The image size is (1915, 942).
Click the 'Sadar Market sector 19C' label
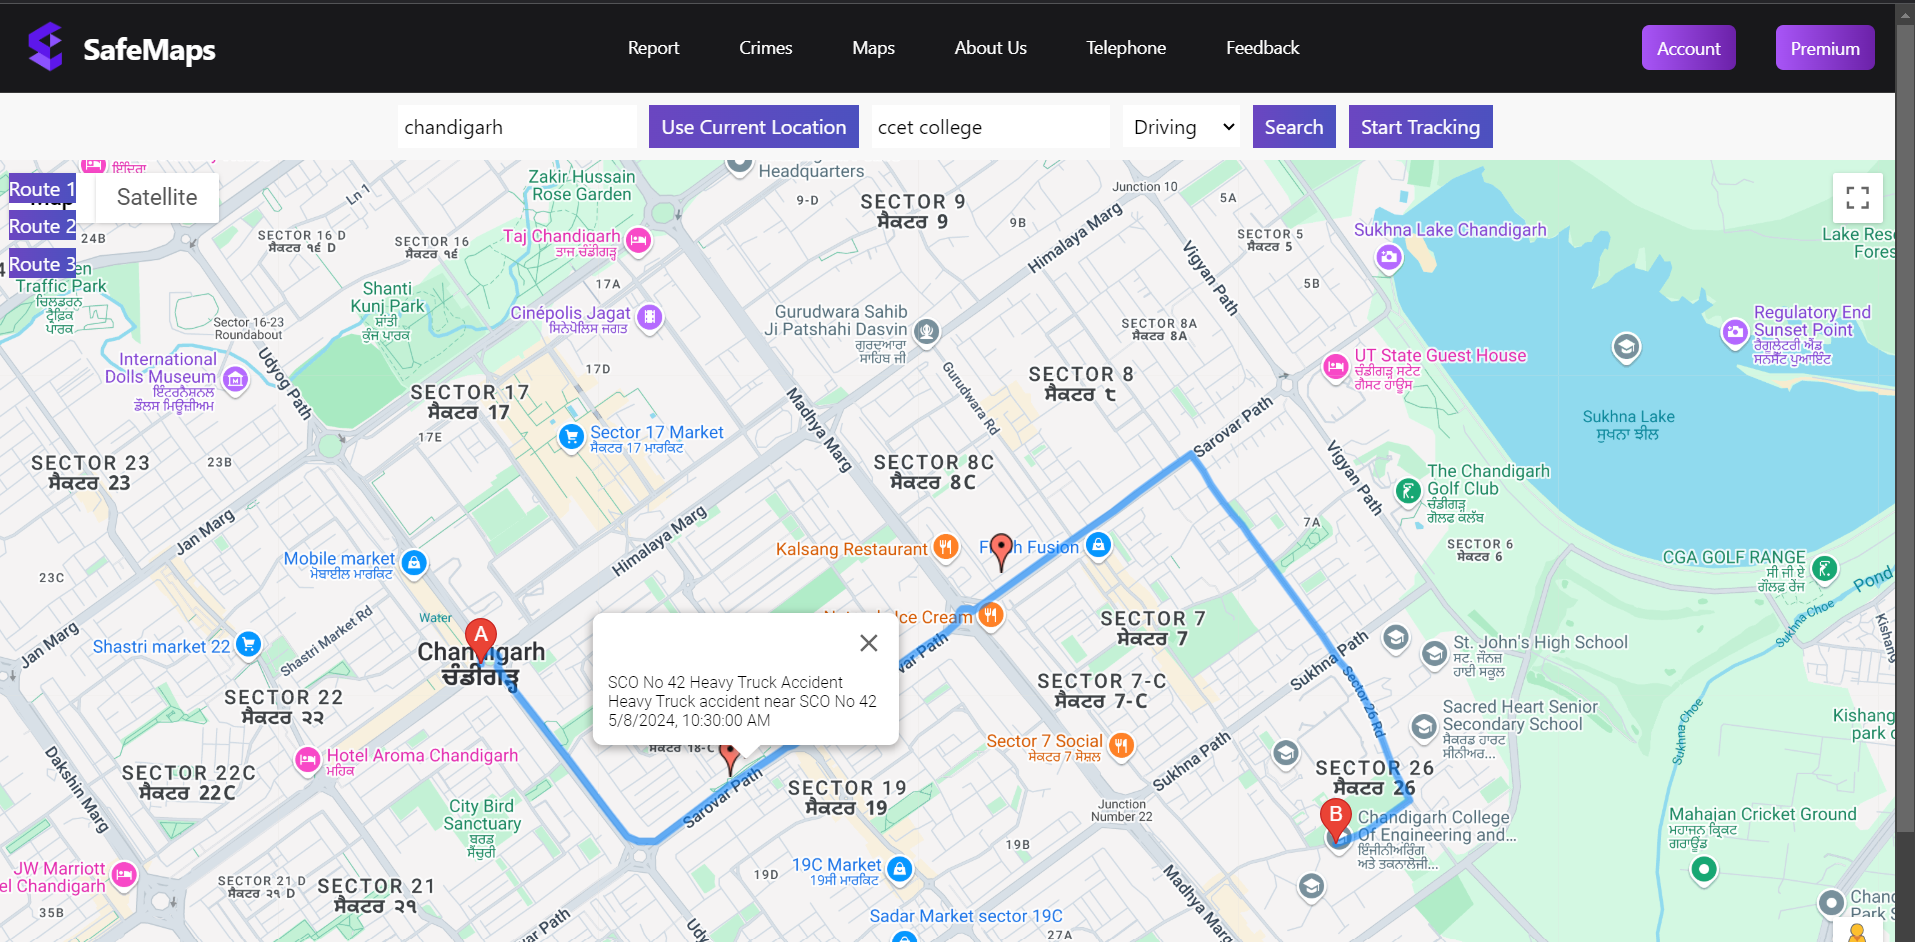pyautogui.click(x=966, y=916)
